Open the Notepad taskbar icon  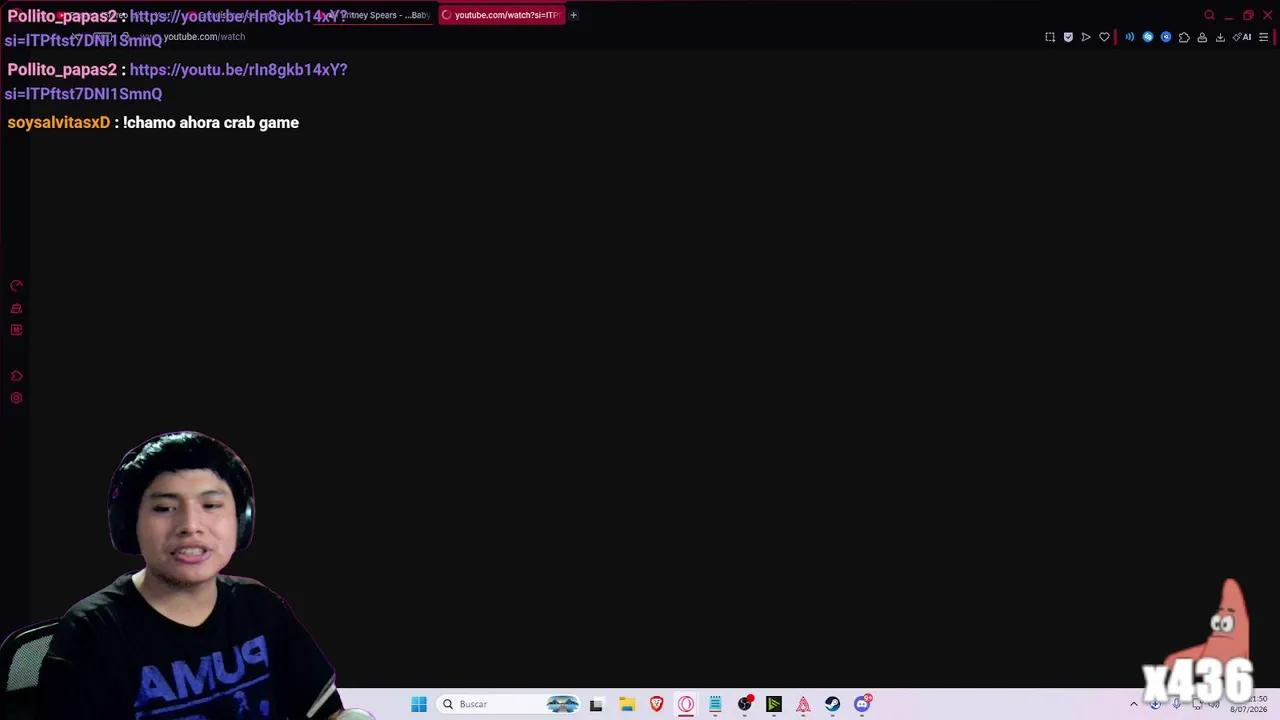(x=715, y=704)
